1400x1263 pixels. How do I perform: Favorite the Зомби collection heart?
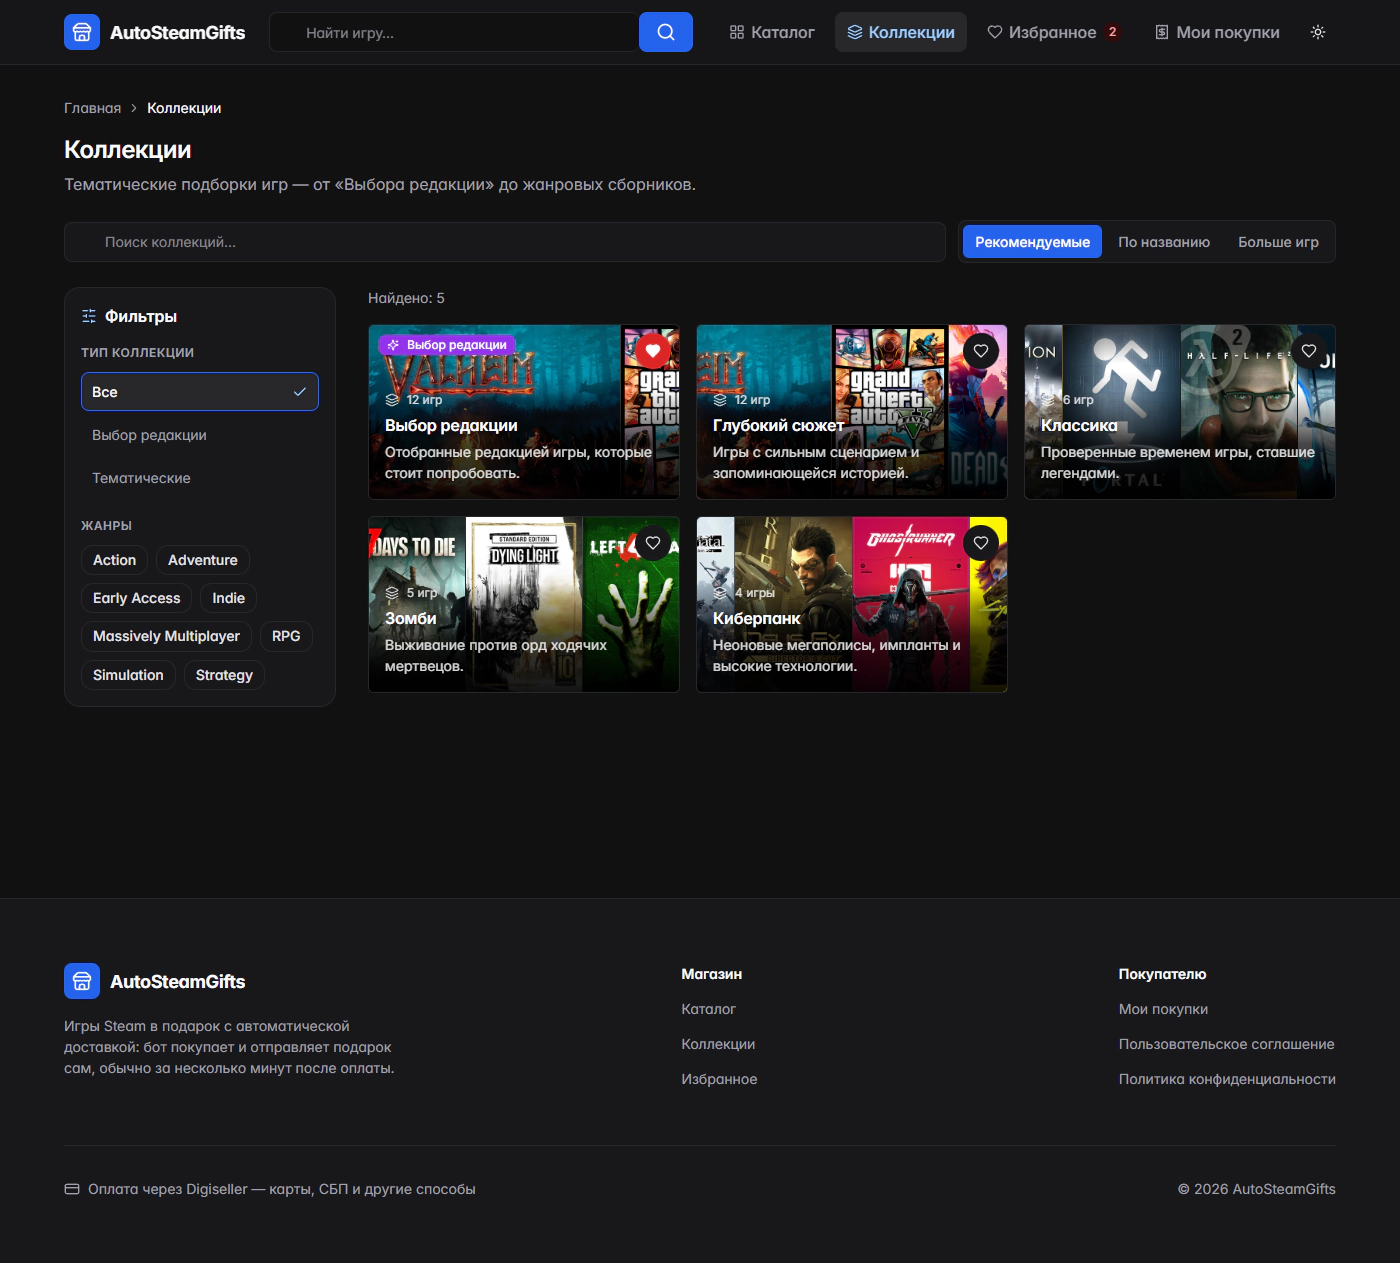tap(653, 543)
